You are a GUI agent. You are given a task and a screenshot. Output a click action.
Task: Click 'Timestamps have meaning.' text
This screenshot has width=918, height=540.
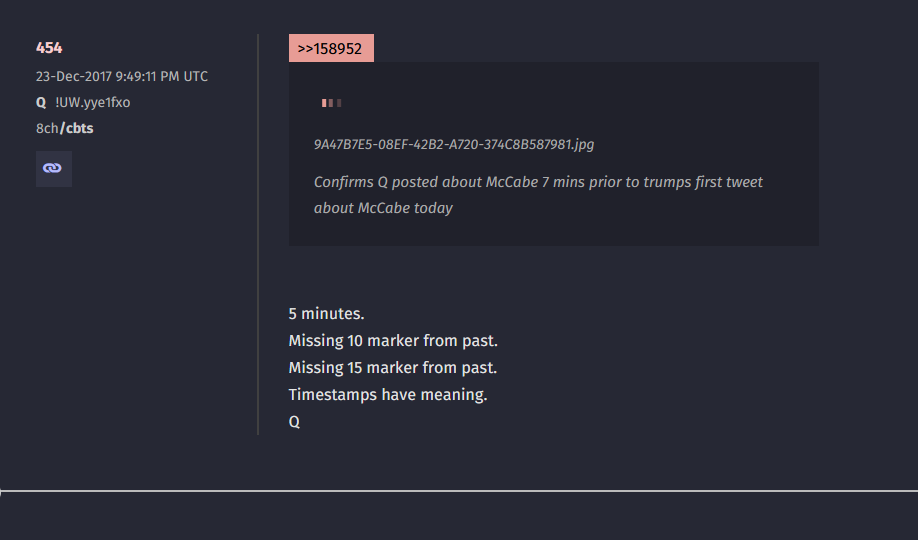pyautogui.click(x=387, y=395)
